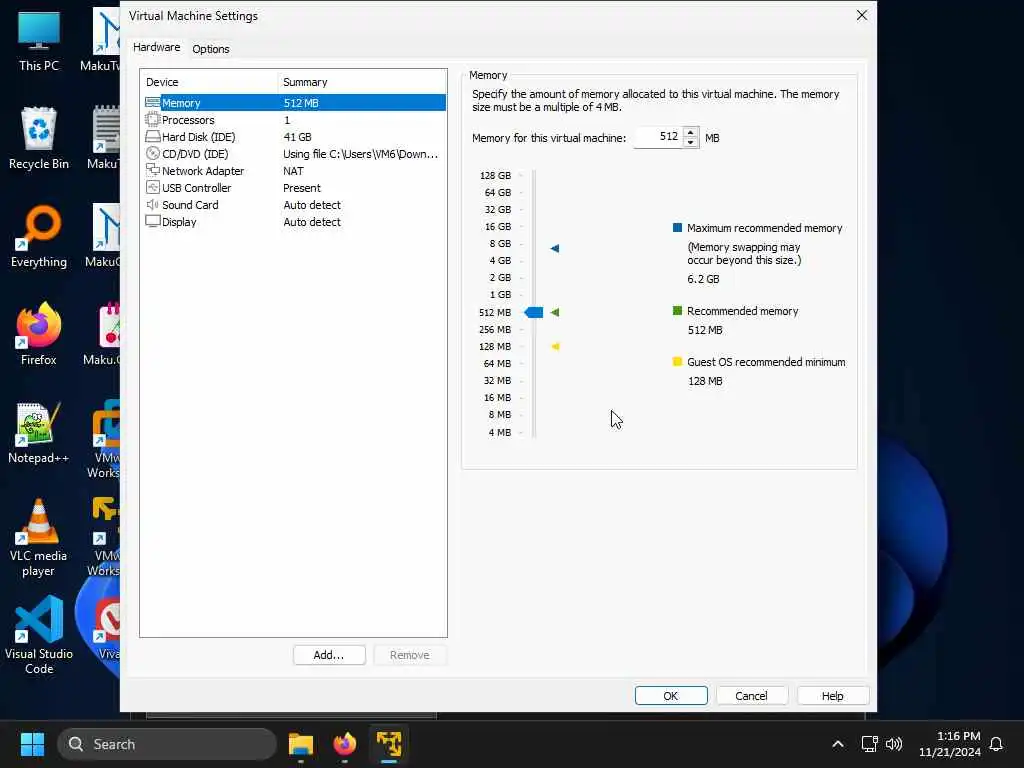
Task: Click the '1 GB' slider label
Action: pos(500,295)
